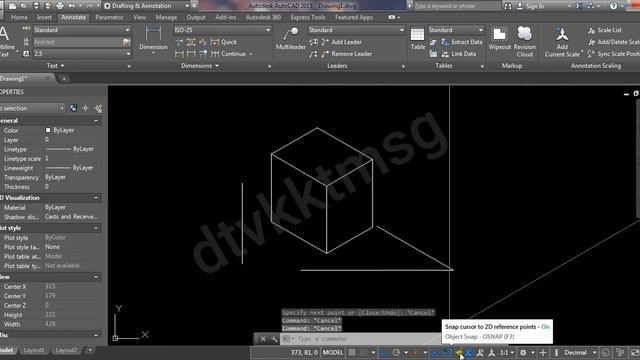Toggle MODEL space button in status bar
Image resolution: width=640 pixels, height=360 pixels.
click(333, 352)
